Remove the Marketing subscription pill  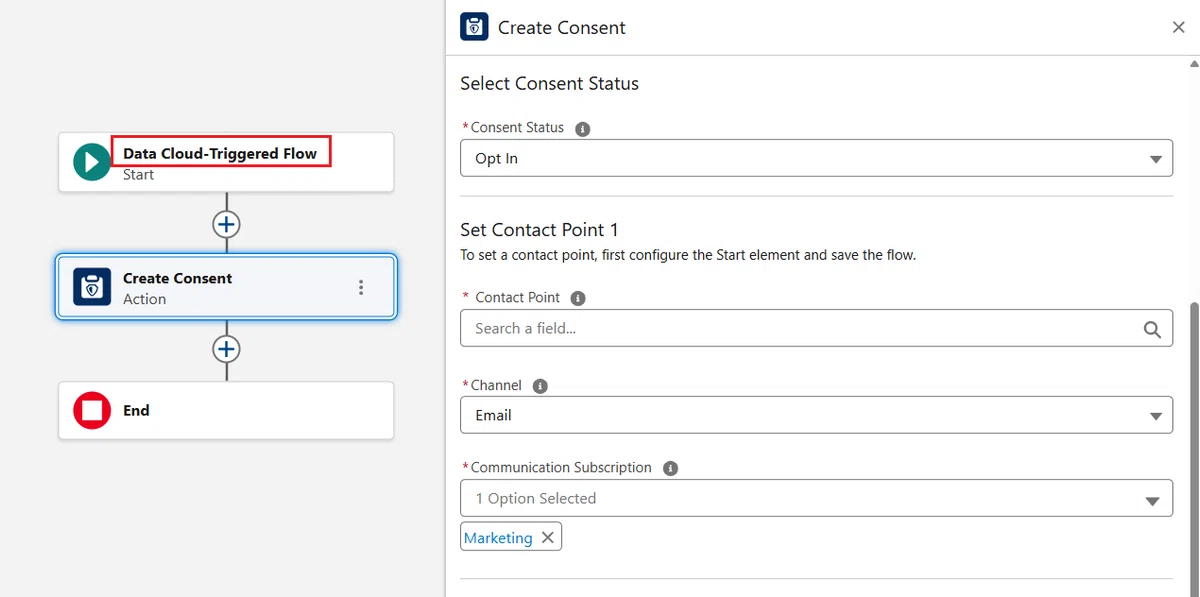click(547, 537)
